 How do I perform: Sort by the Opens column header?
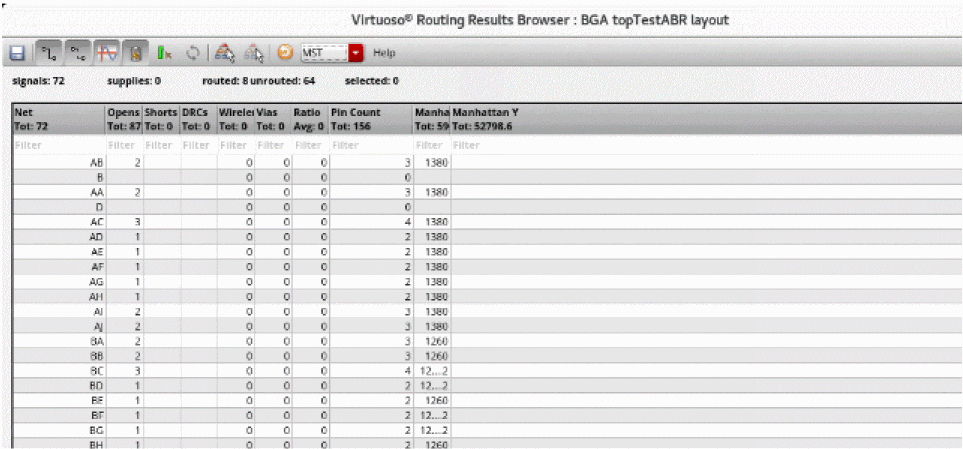pyautogui.click(x=124, y=119)
